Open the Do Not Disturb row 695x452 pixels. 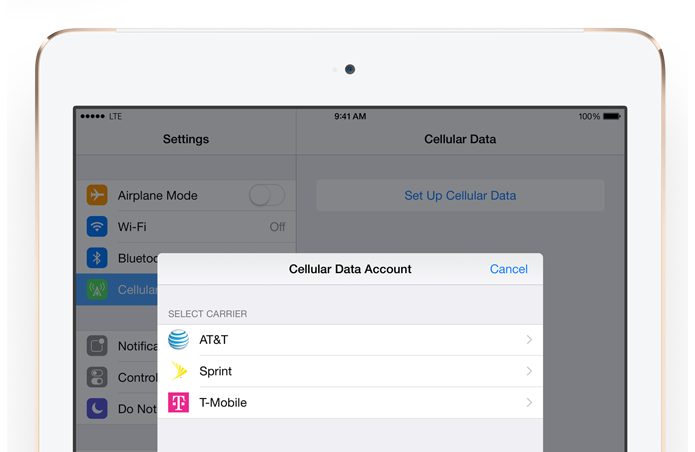117,409
